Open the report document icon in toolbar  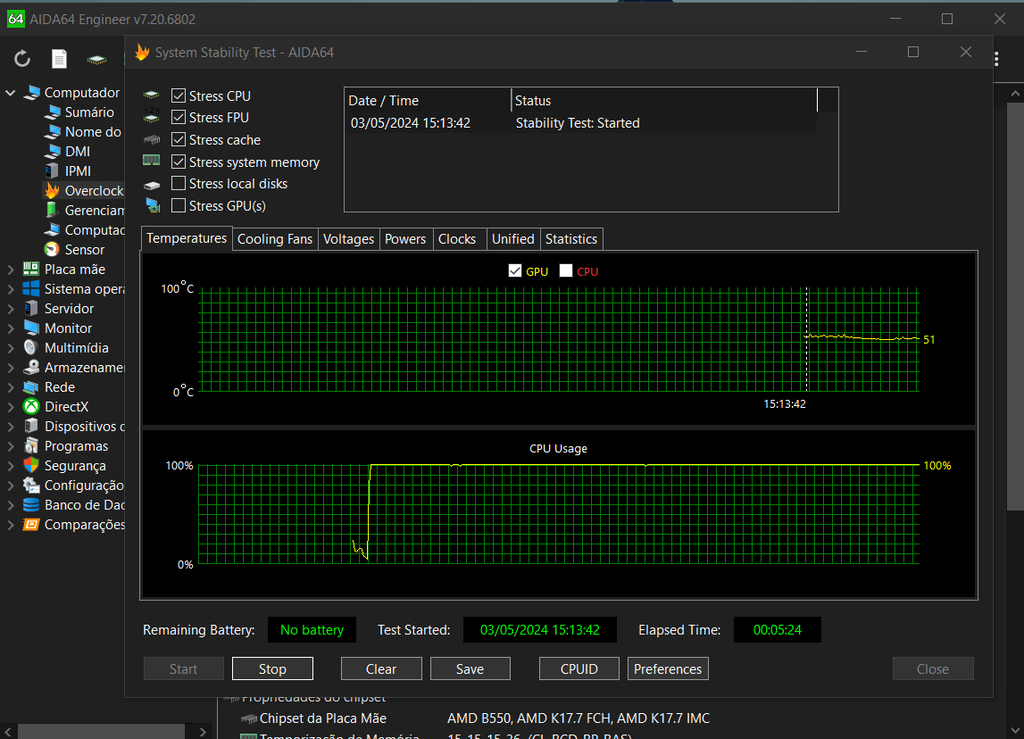(59, 59)
